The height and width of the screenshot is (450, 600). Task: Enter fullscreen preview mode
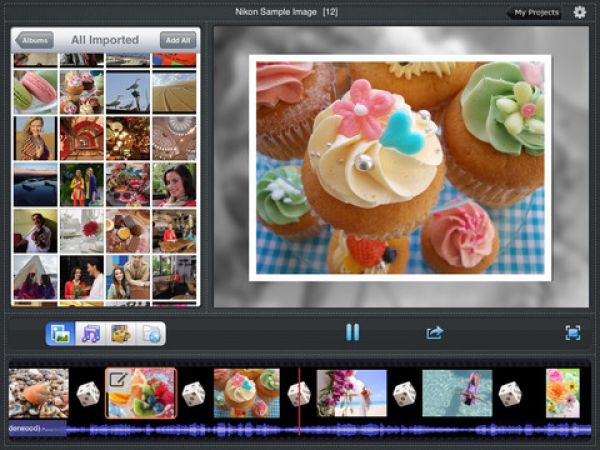pos(573,333)
